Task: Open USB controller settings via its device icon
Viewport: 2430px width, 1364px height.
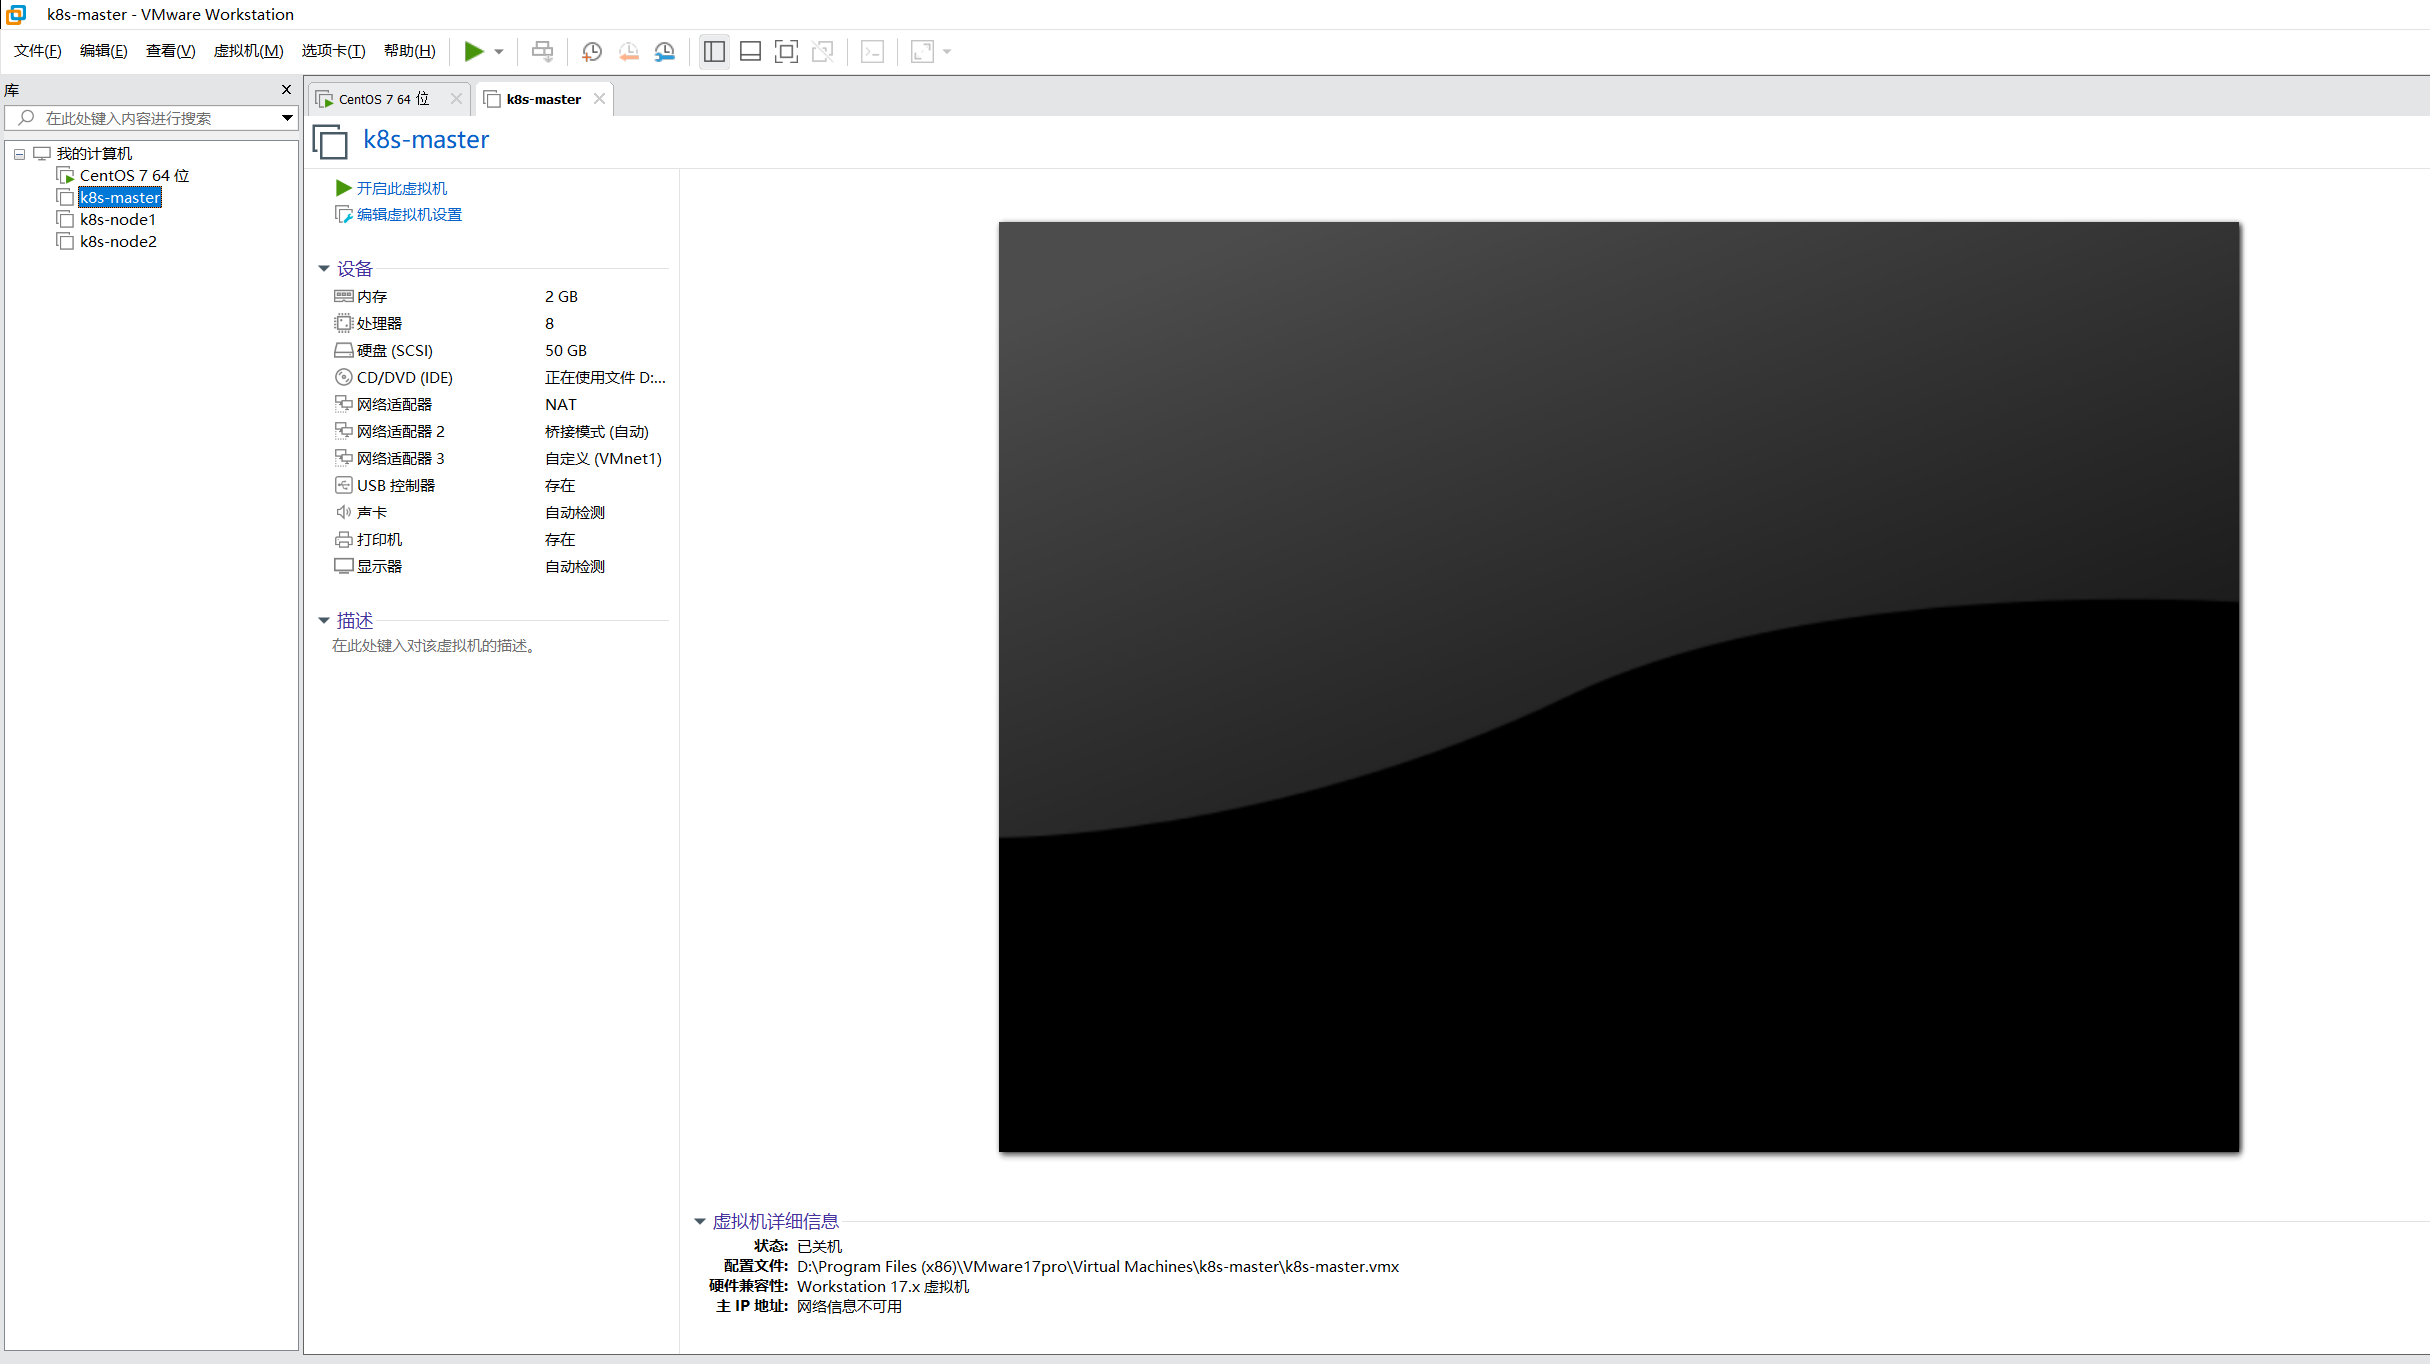Action: click(x=344, y=485)
